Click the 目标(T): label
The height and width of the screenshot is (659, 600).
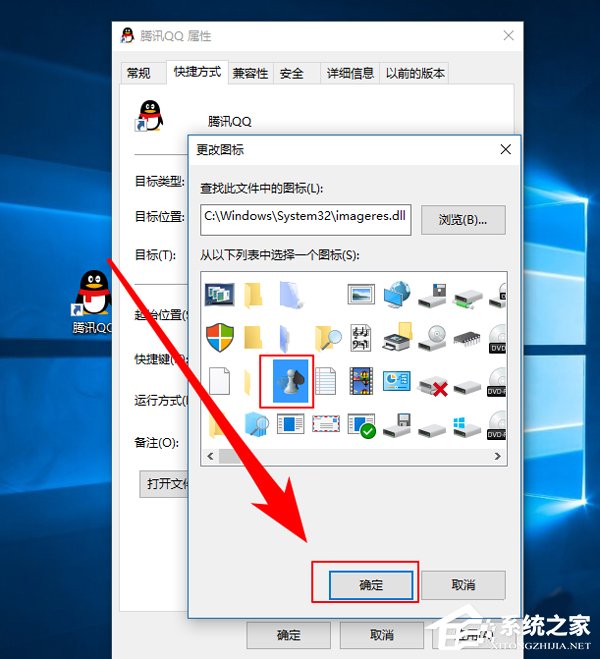(155, 255)
